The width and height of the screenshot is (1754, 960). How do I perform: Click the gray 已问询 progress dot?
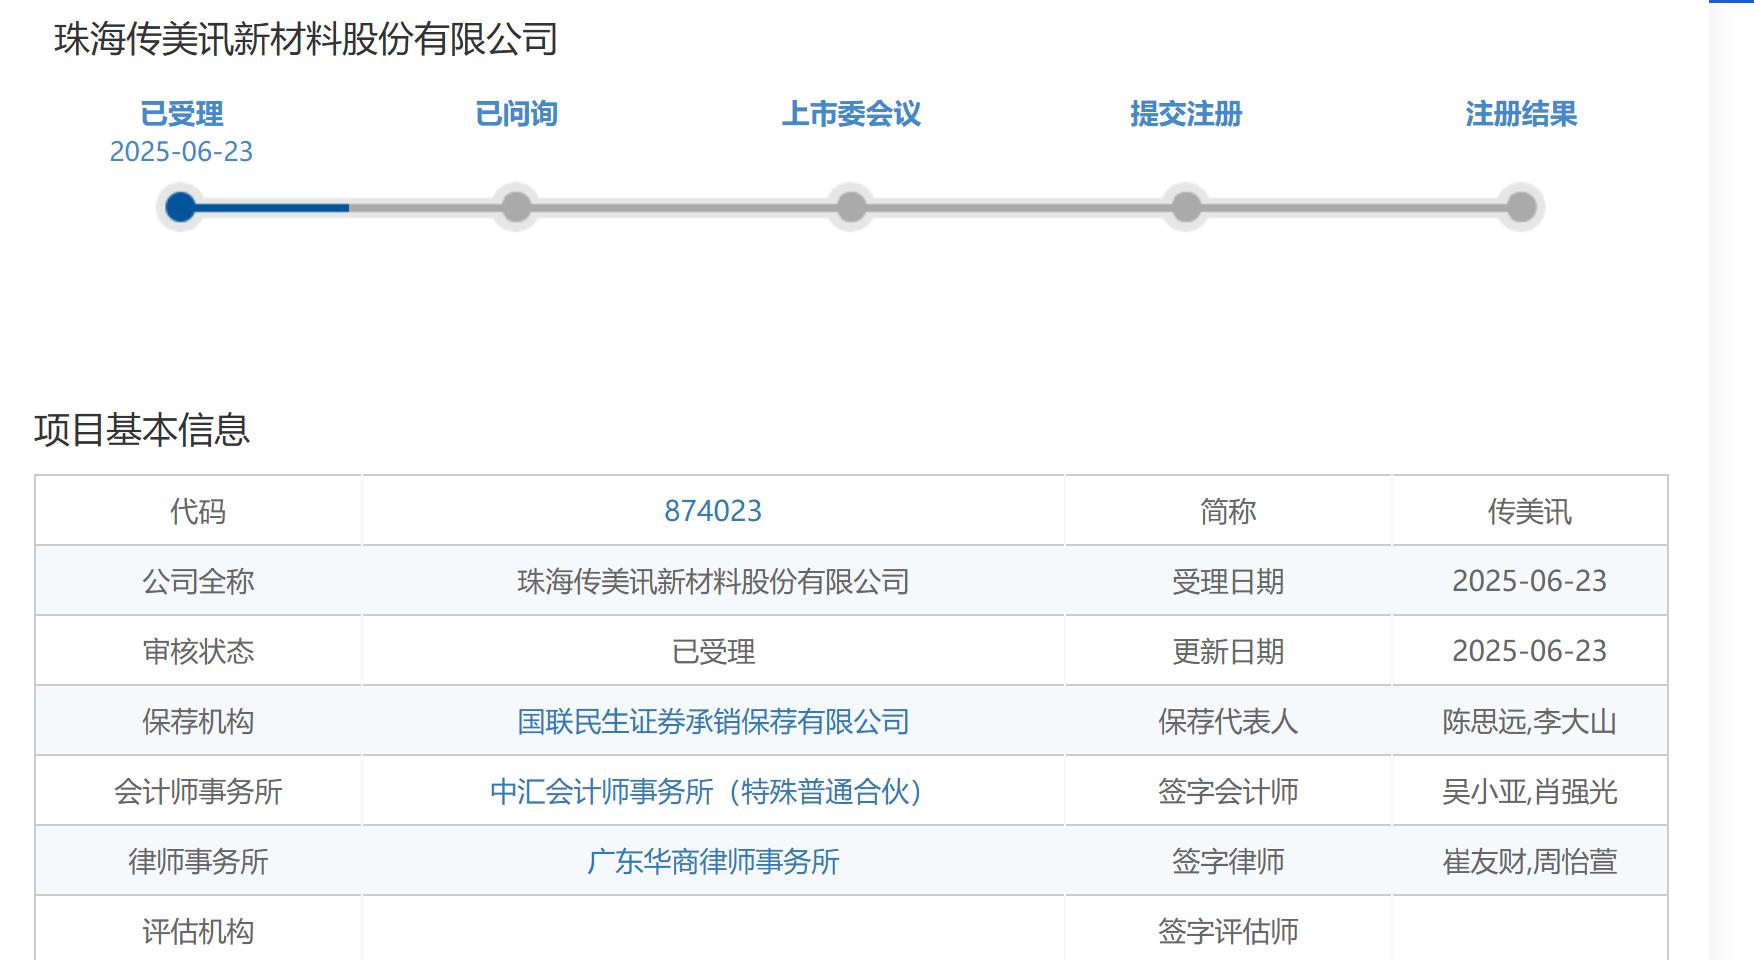click(x=516, y=207)
